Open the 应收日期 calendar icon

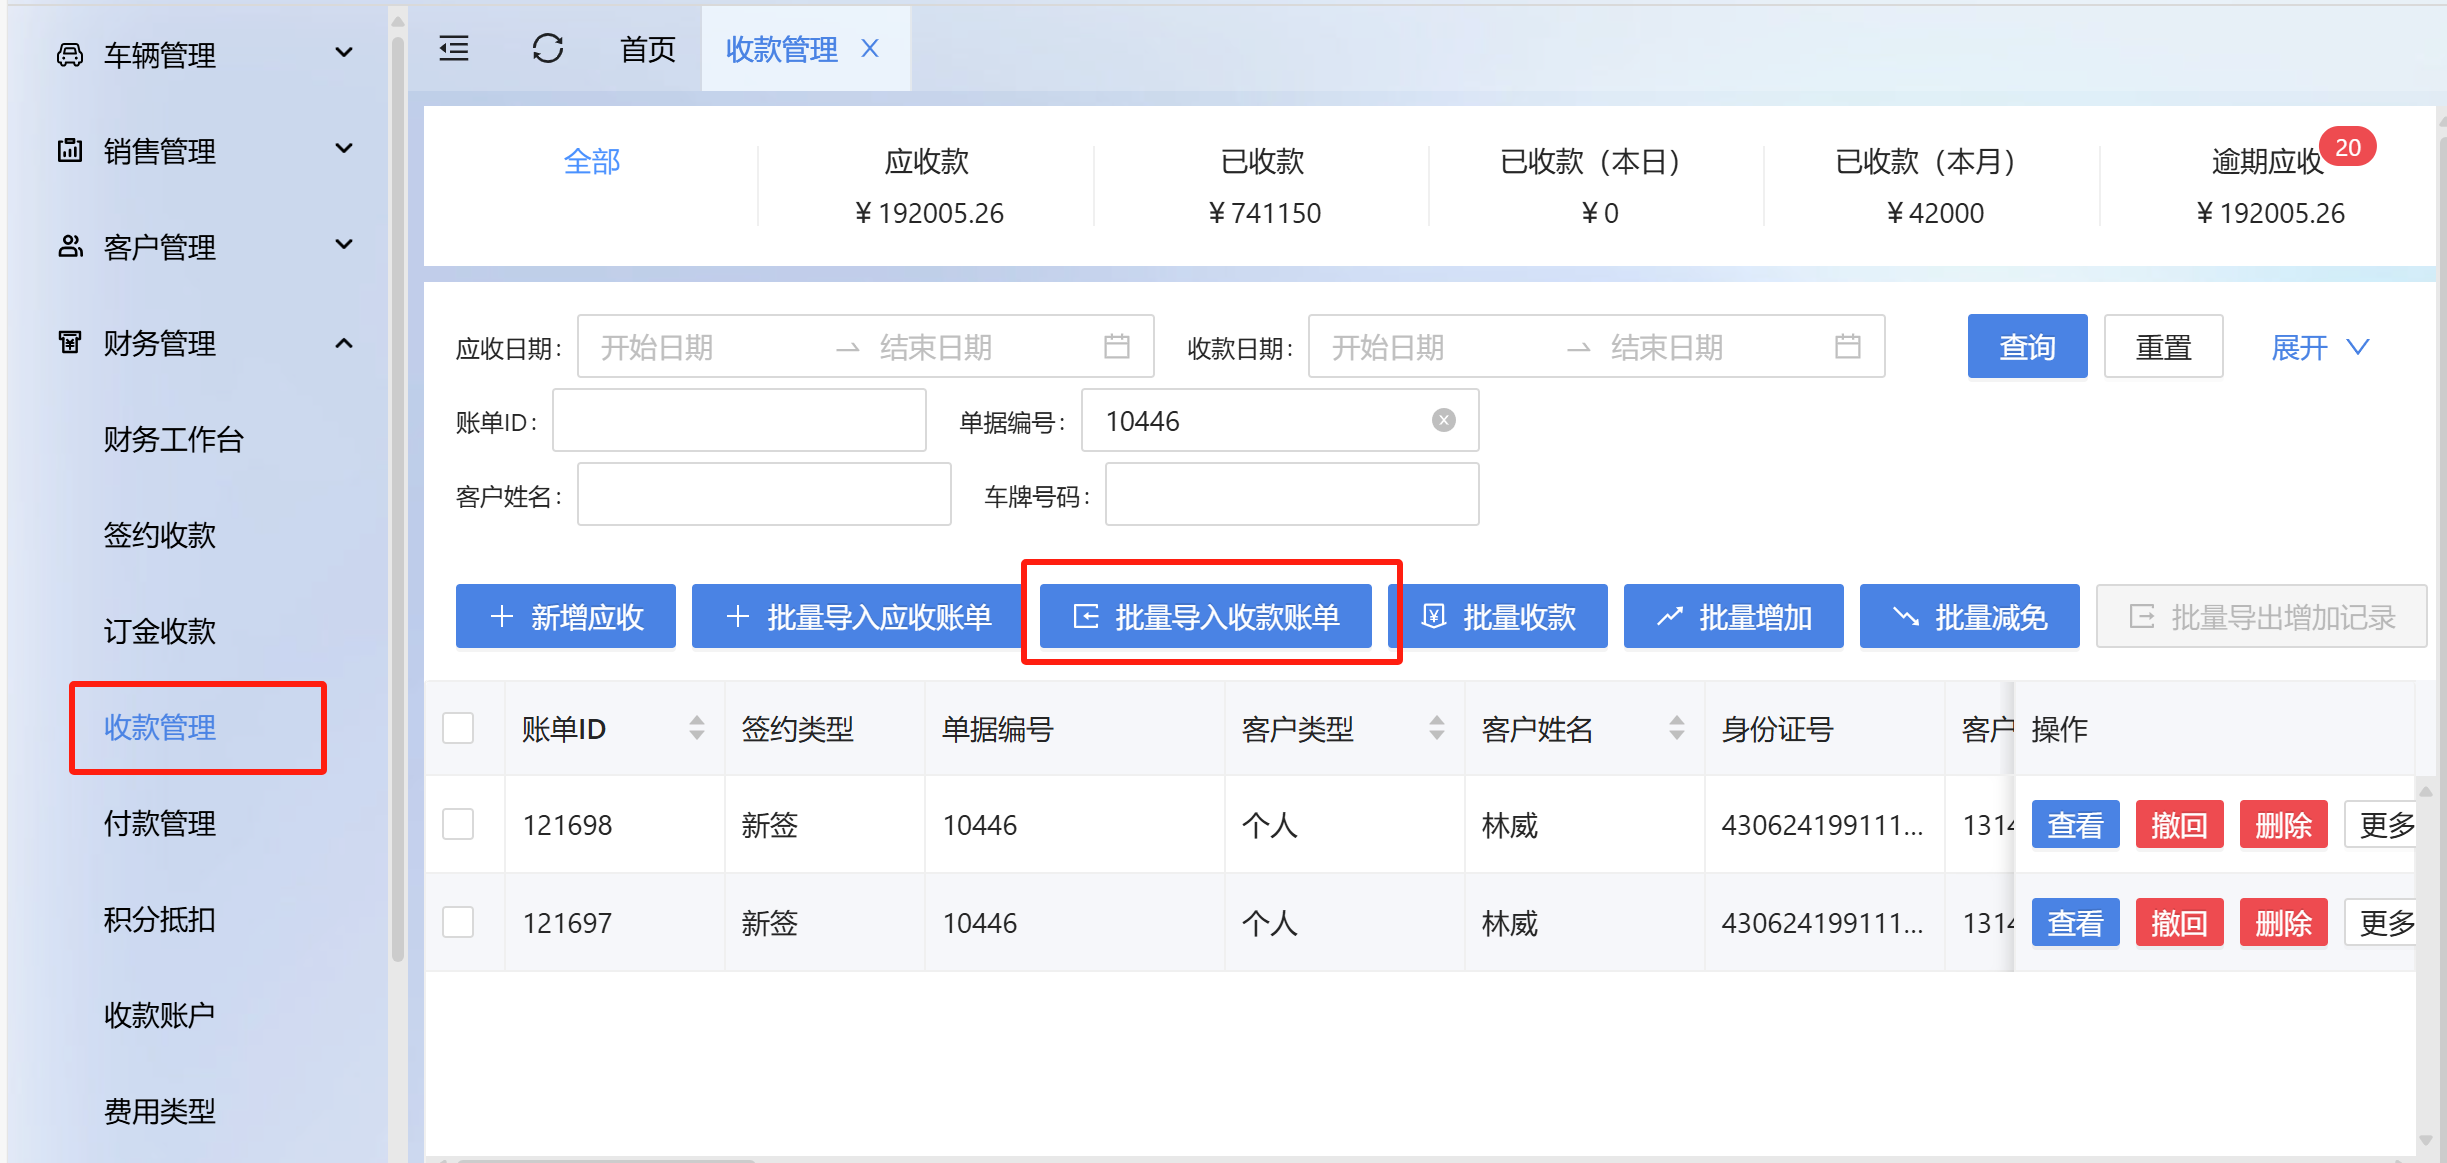pos(1116,347)
